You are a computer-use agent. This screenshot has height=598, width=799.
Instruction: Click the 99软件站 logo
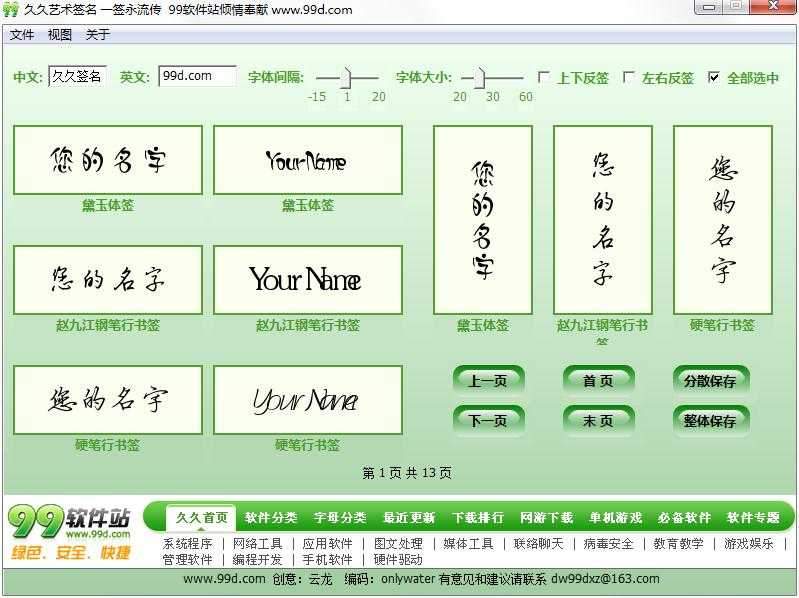(x=70, y=531)
